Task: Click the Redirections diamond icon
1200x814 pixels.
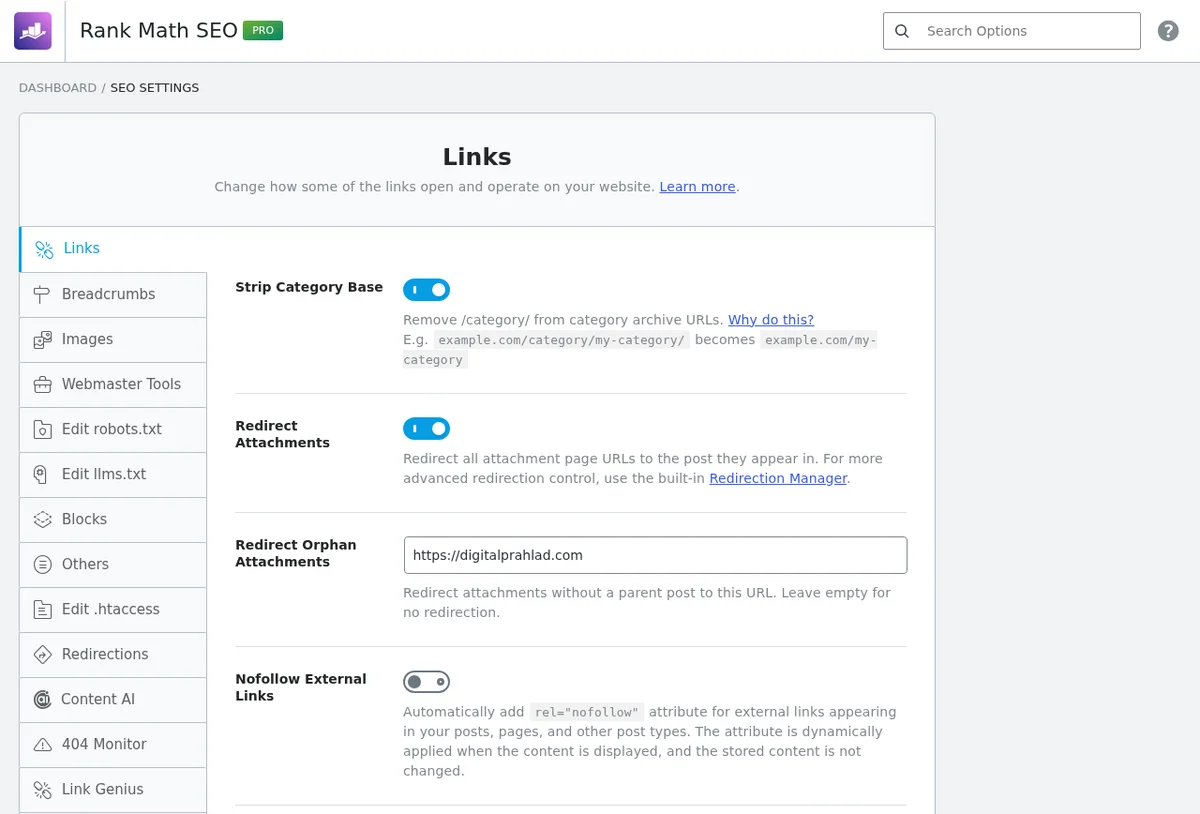Action: coord(42,655)
